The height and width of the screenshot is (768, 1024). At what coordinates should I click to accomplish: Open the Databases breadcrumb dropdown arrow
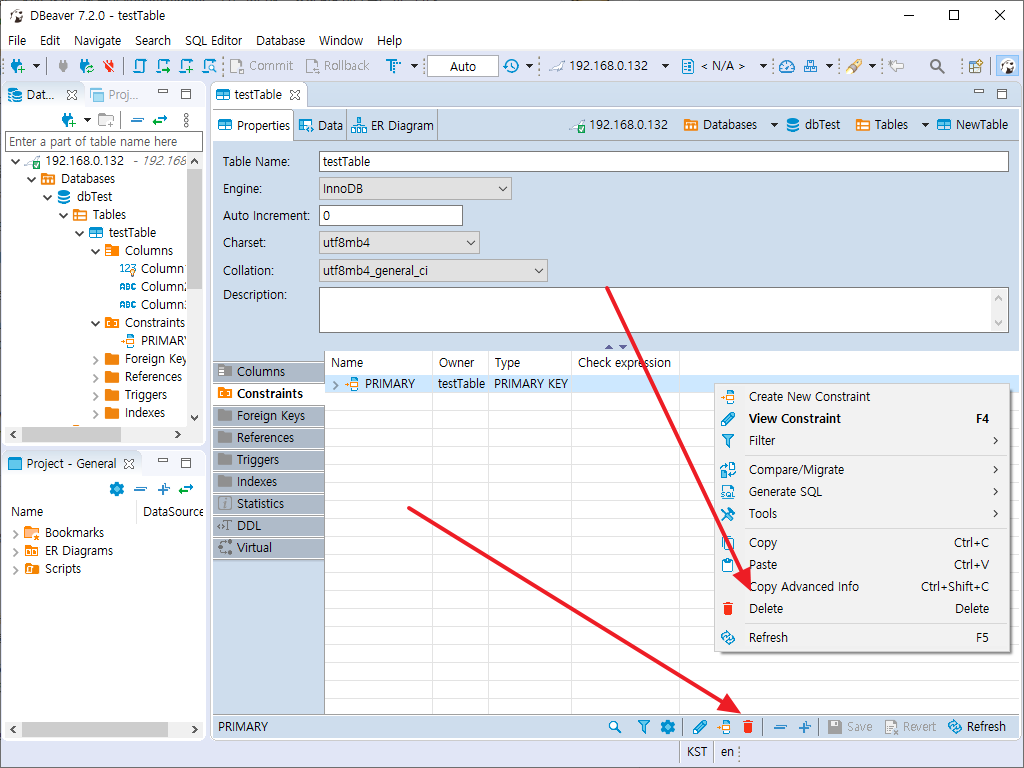pos(774,125)
